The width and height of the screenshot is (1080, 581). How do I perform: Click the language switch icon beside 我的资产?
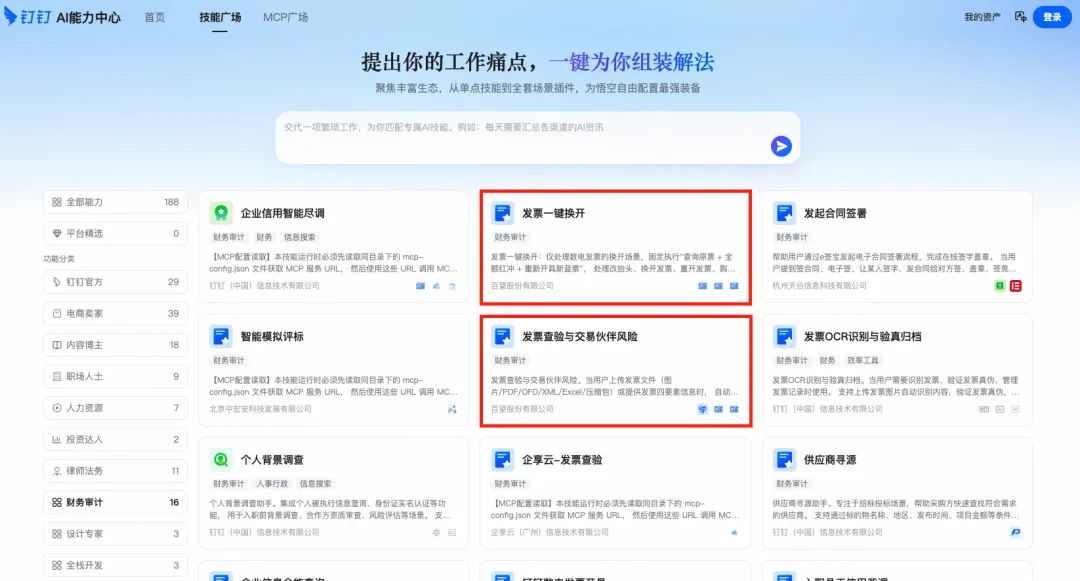point(1020,17)
